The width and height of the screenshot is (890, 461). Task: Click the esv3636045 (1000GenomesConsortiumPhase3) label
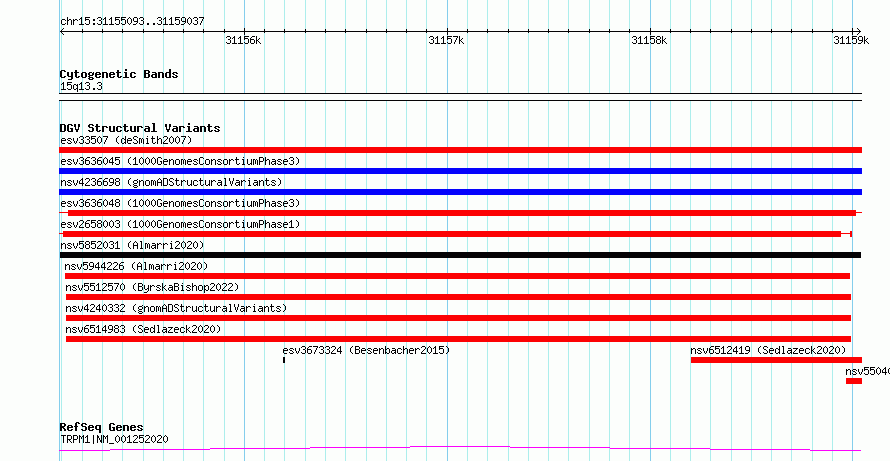pos(179,161)
